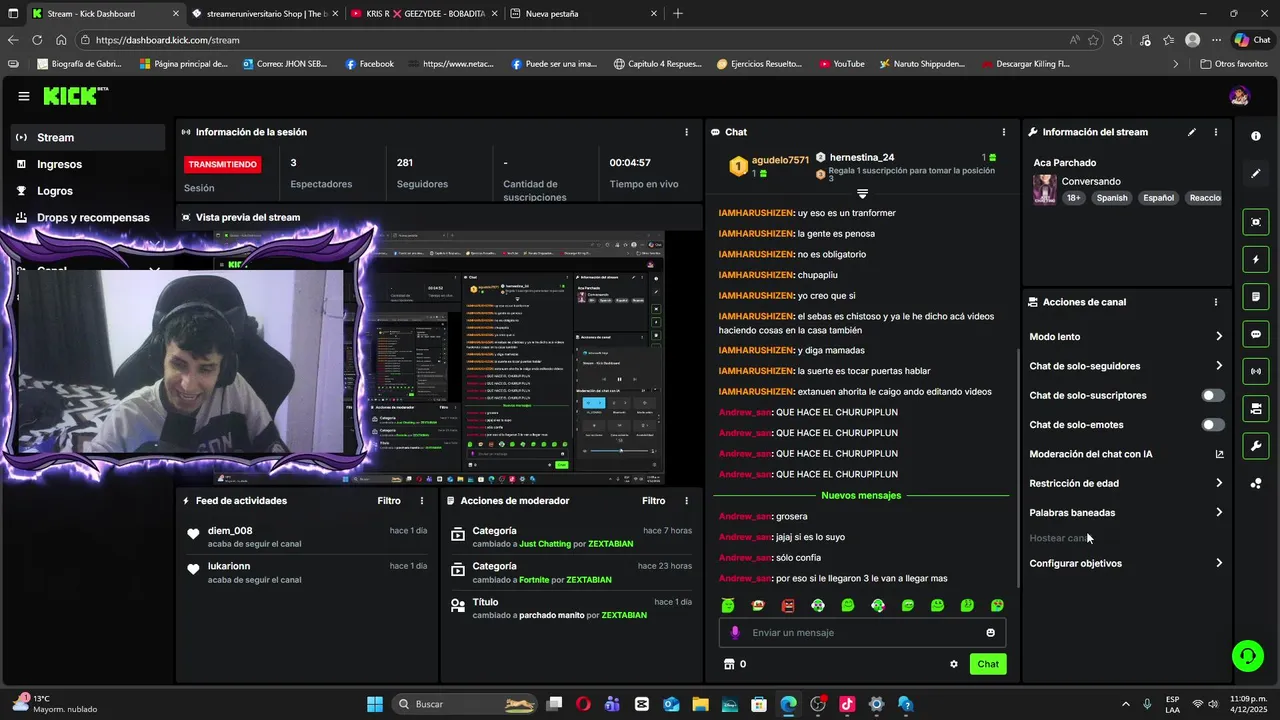Screen dimensions: 1280x720
Task: Click the pencil edit icon in right sidebar
Action: coord(1256,174)
